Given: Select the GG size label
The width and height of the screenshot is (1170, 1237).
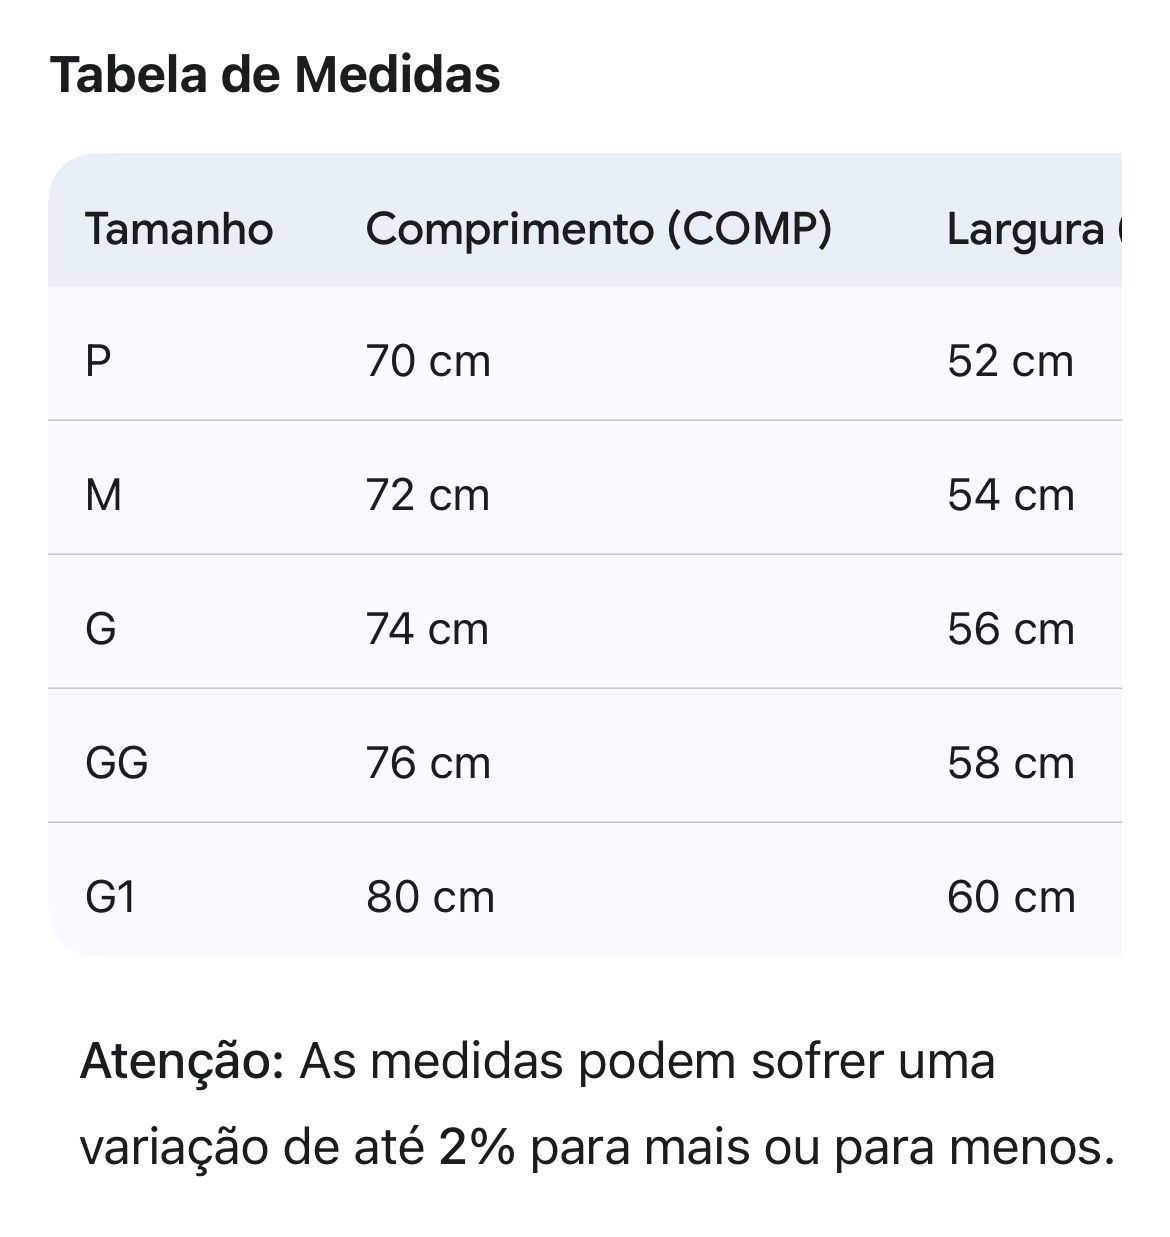Looking at the screenshot, I should tap(117, 763).
